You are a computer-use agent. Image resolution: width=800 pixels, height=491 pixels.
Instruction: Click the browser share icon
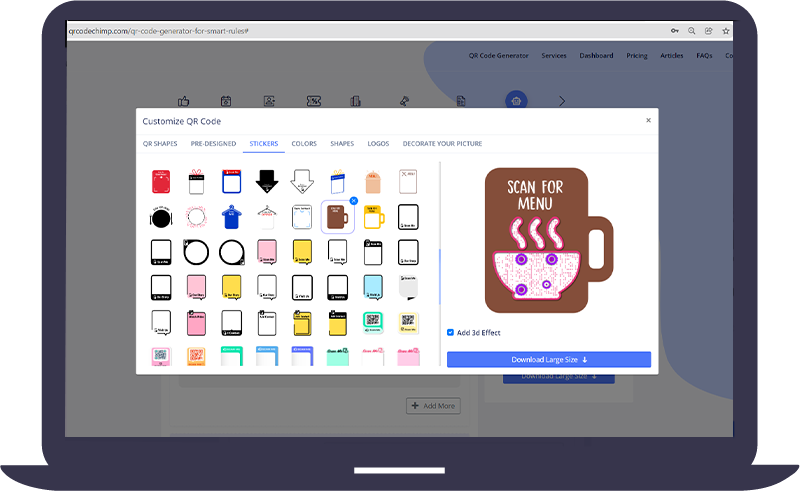[709, 31]
